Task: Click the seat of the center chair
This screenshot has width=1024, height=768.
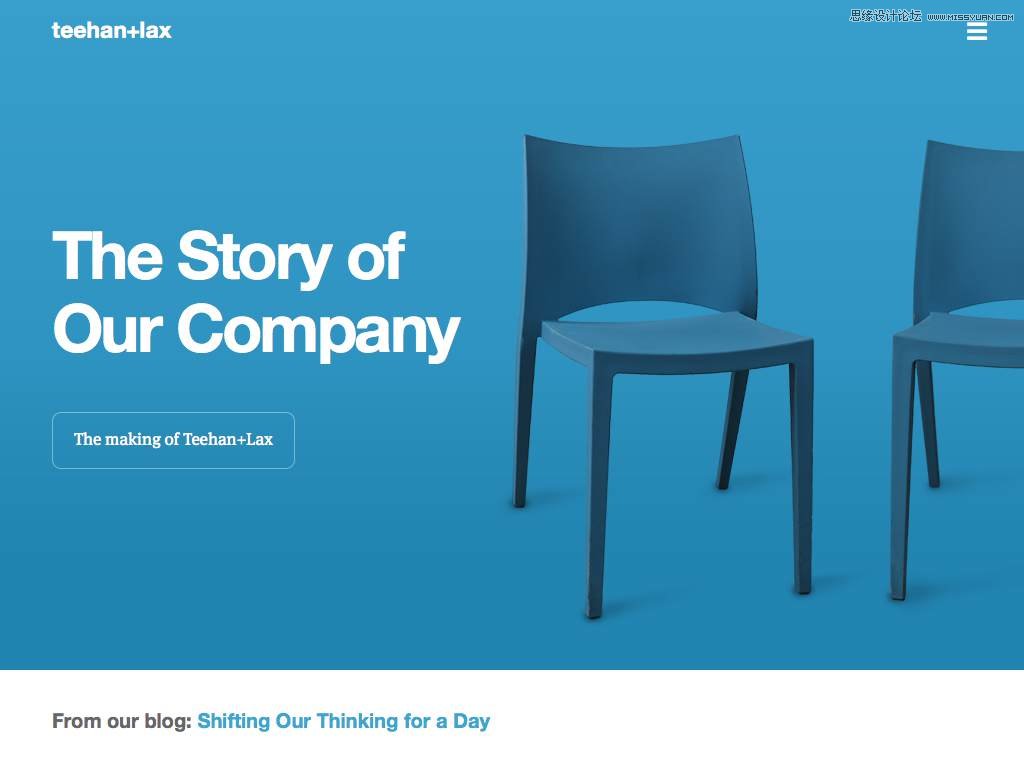Action: [676, 343]
